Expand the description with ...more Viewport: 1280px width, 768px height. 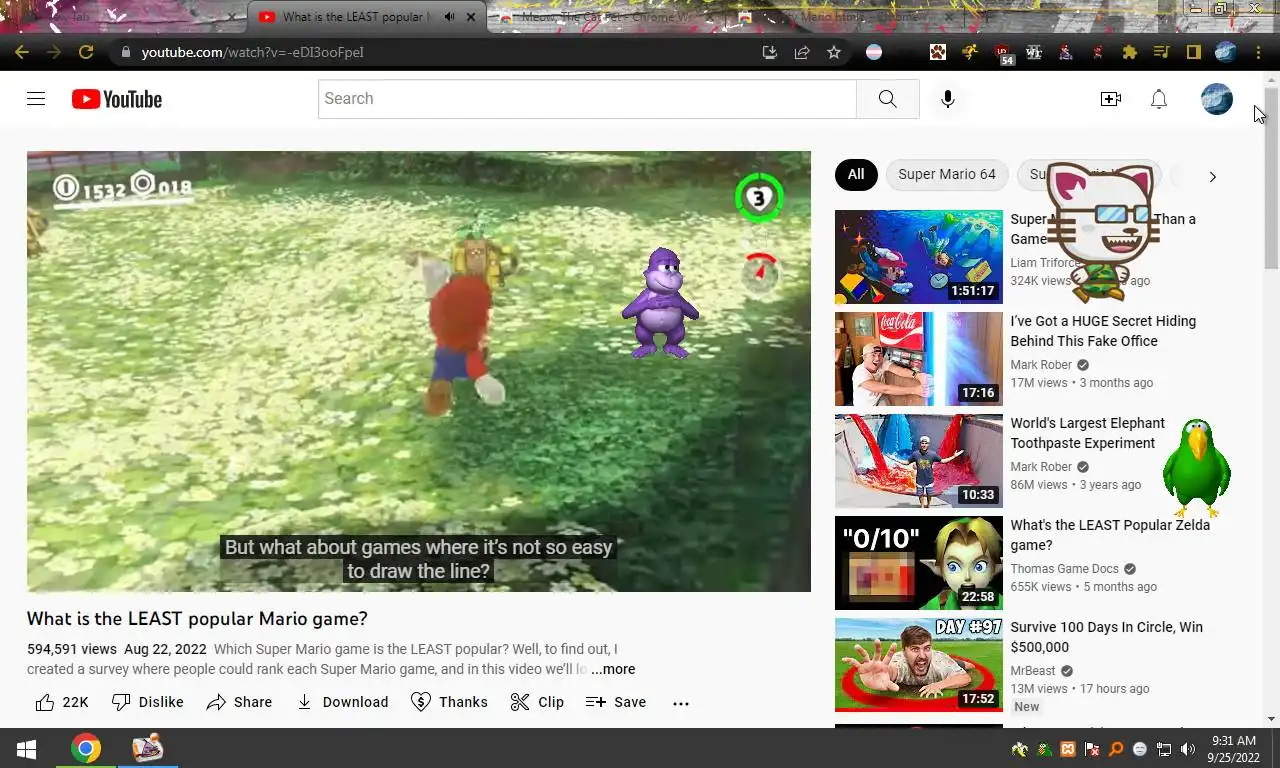[613, 669]
